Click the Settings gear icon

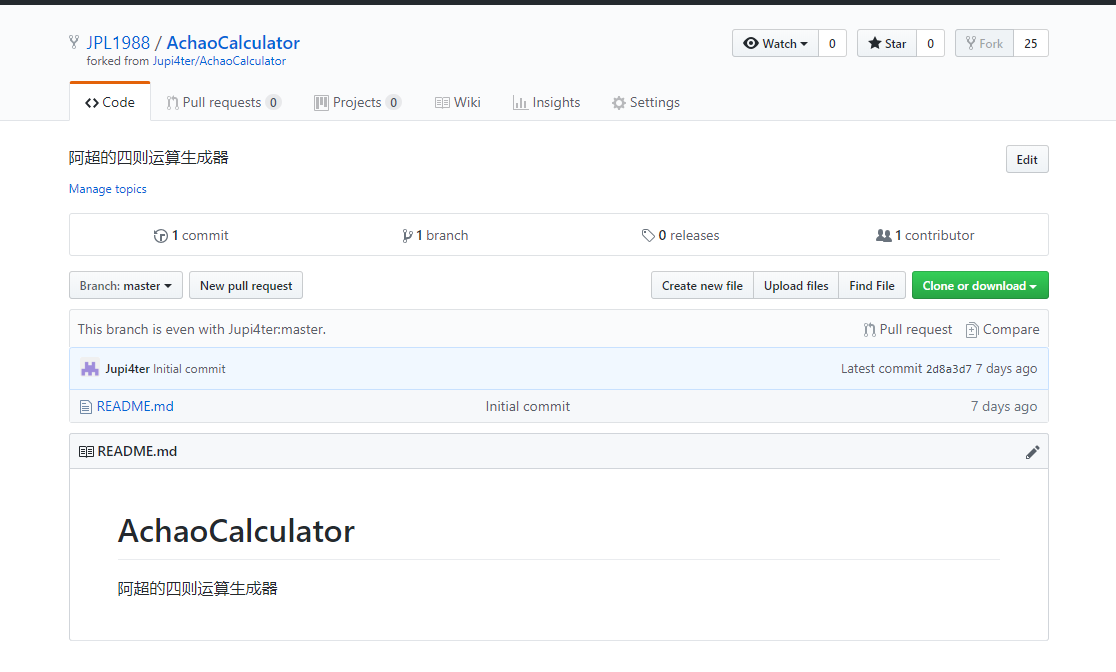[x=618, y=103]
